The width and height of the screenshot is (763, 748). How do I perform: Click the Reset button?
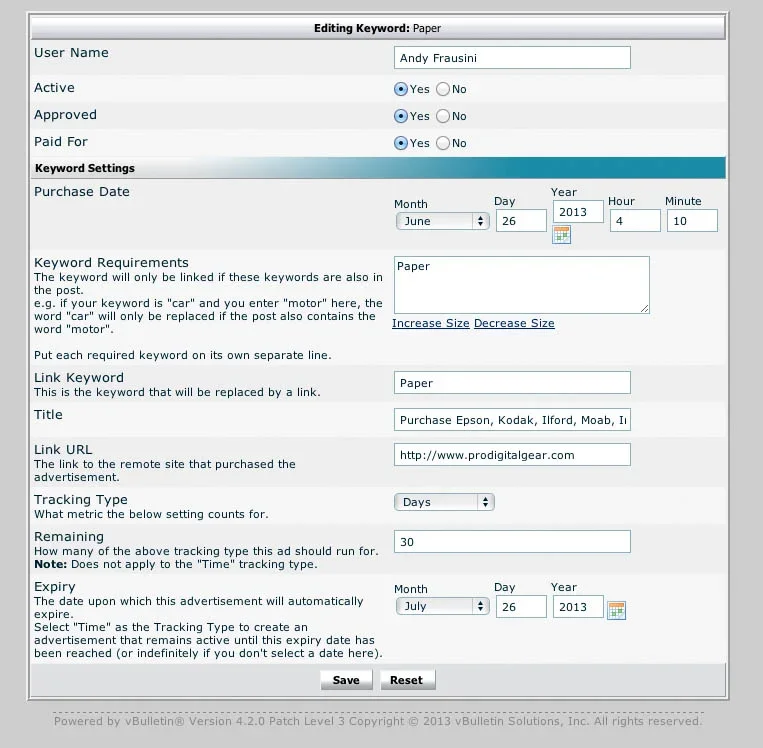coord(407,680)
